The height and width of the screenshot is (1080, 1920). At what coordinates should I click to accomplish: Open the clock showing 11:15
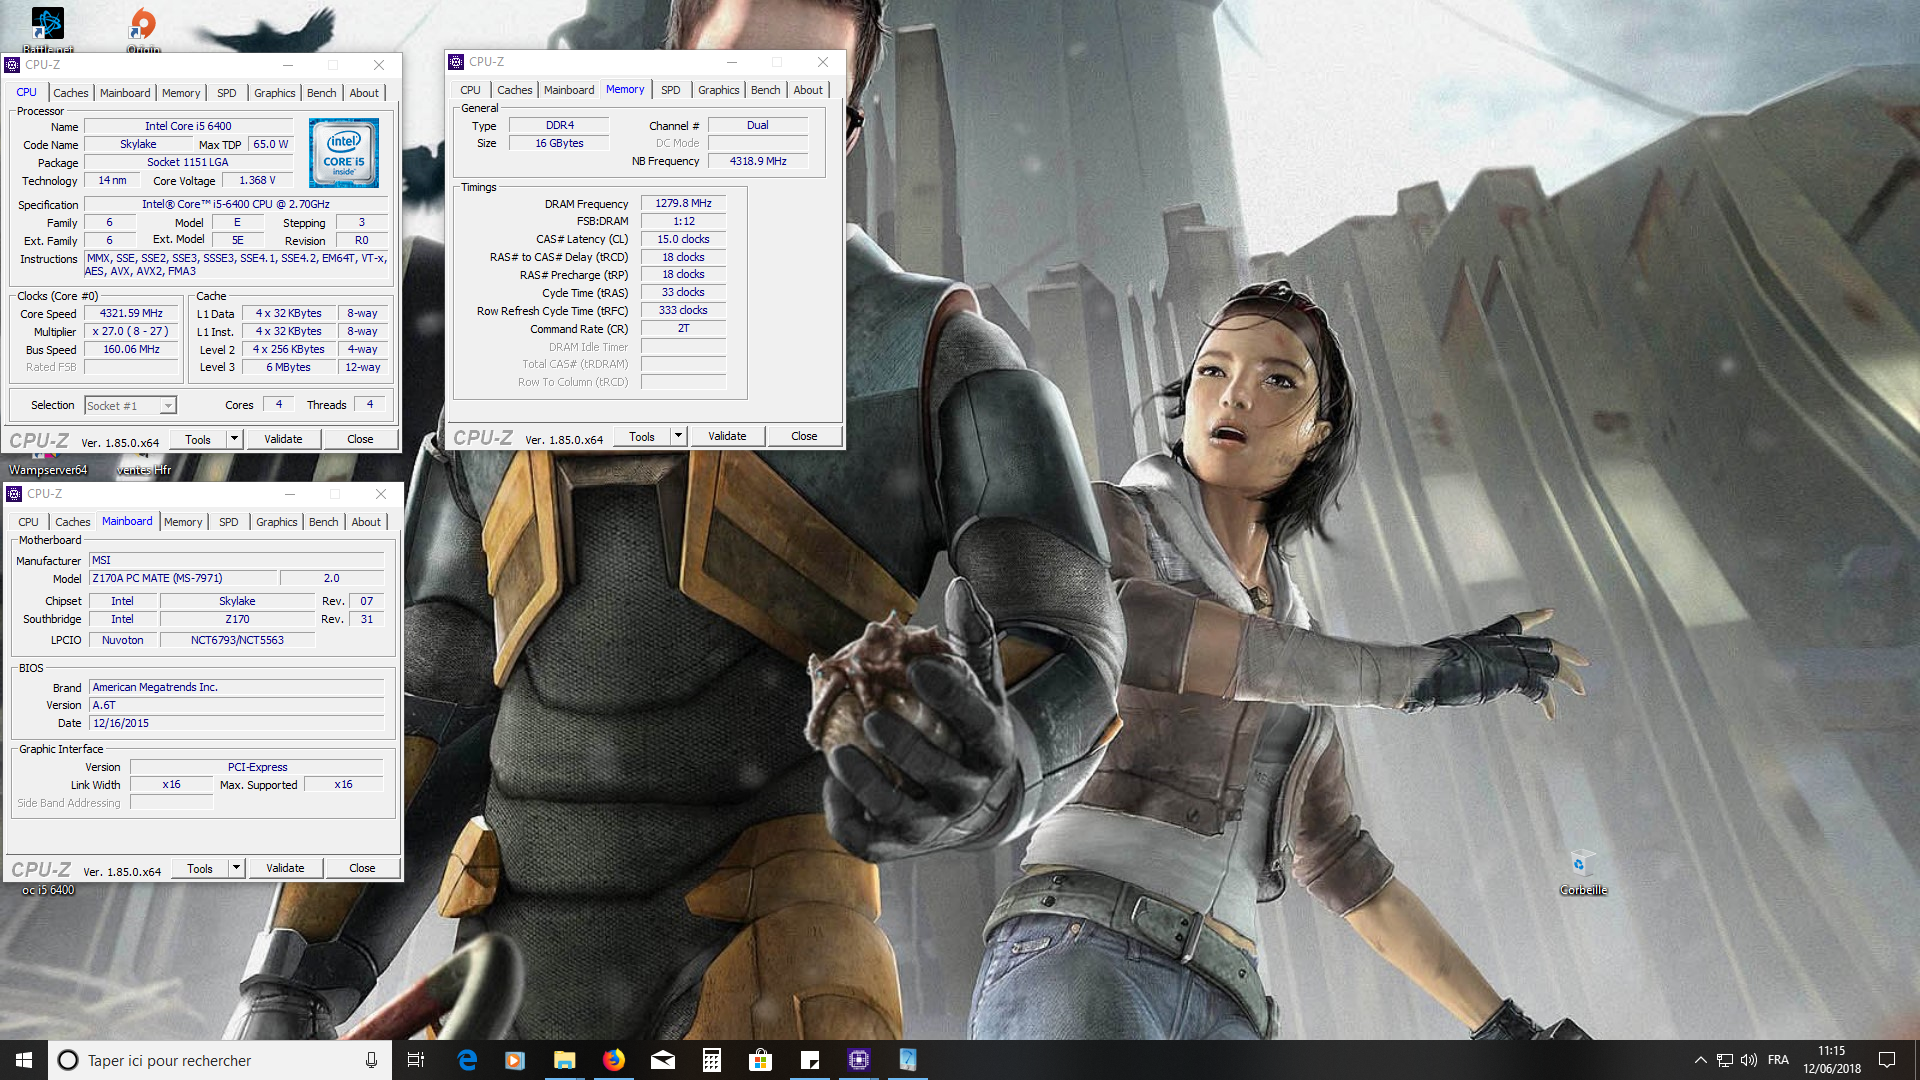(1832, 1060)
